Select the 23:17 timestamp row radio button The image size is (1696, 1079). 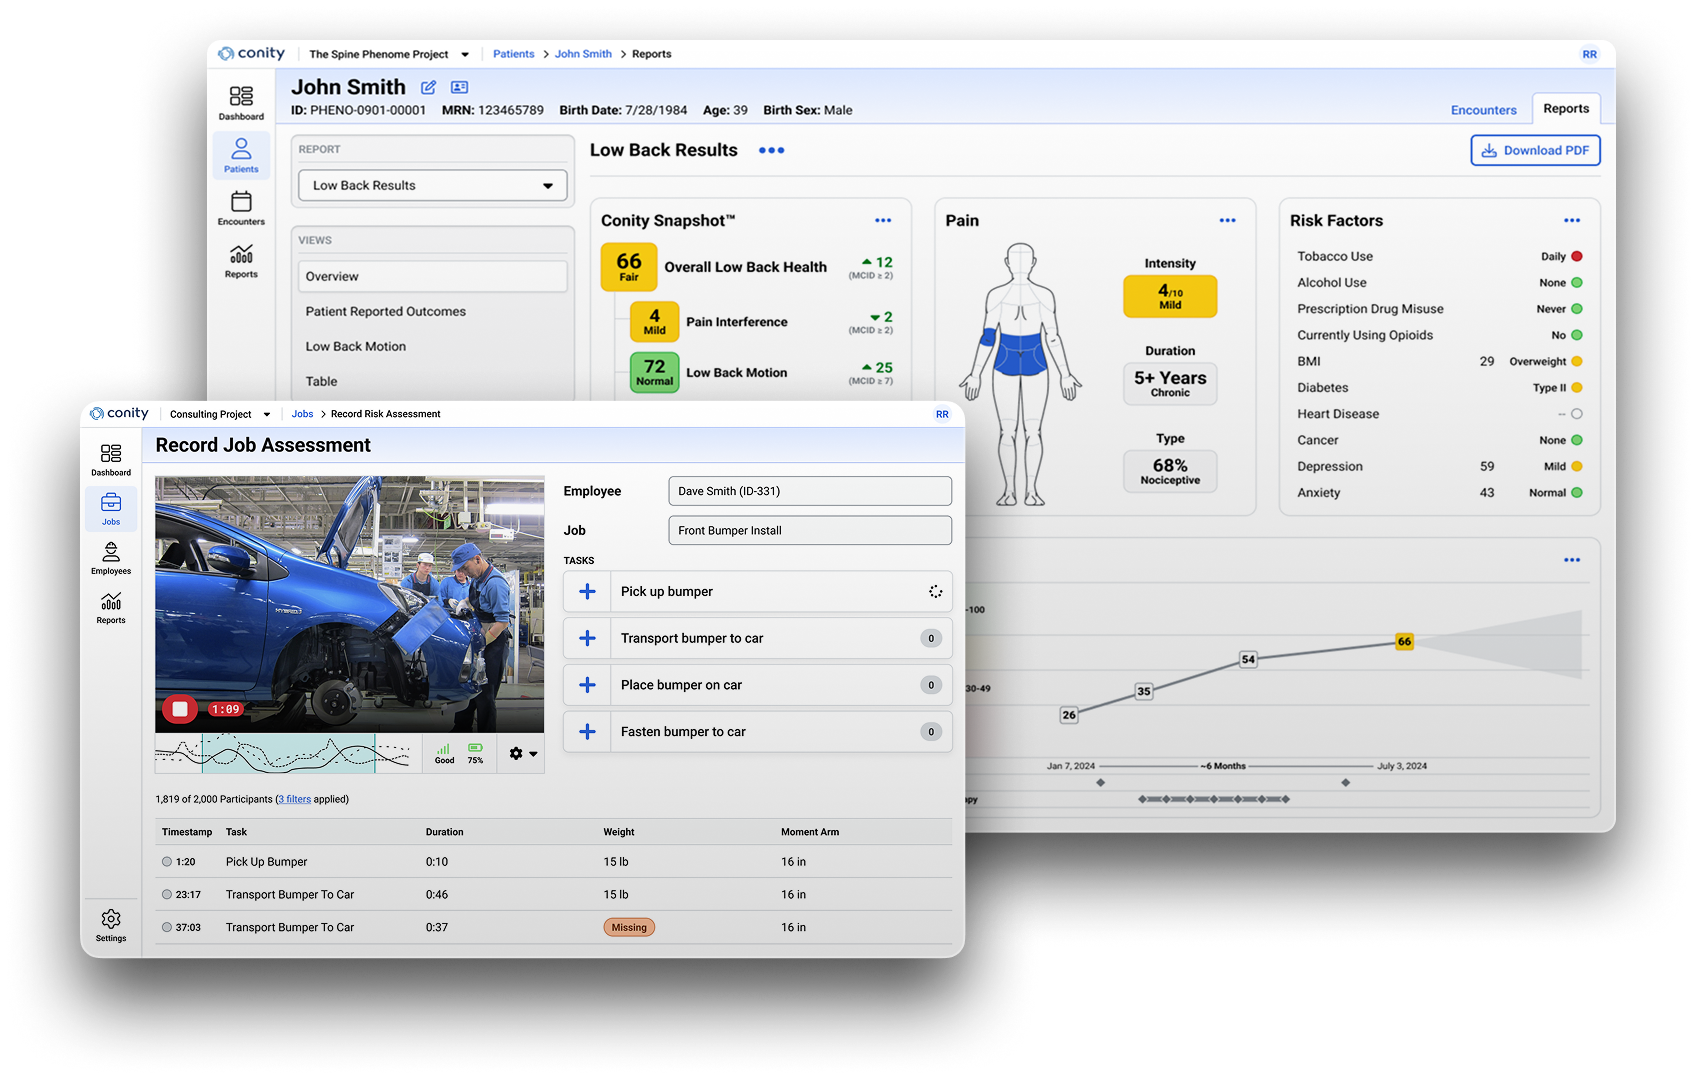tap(167, 895)
